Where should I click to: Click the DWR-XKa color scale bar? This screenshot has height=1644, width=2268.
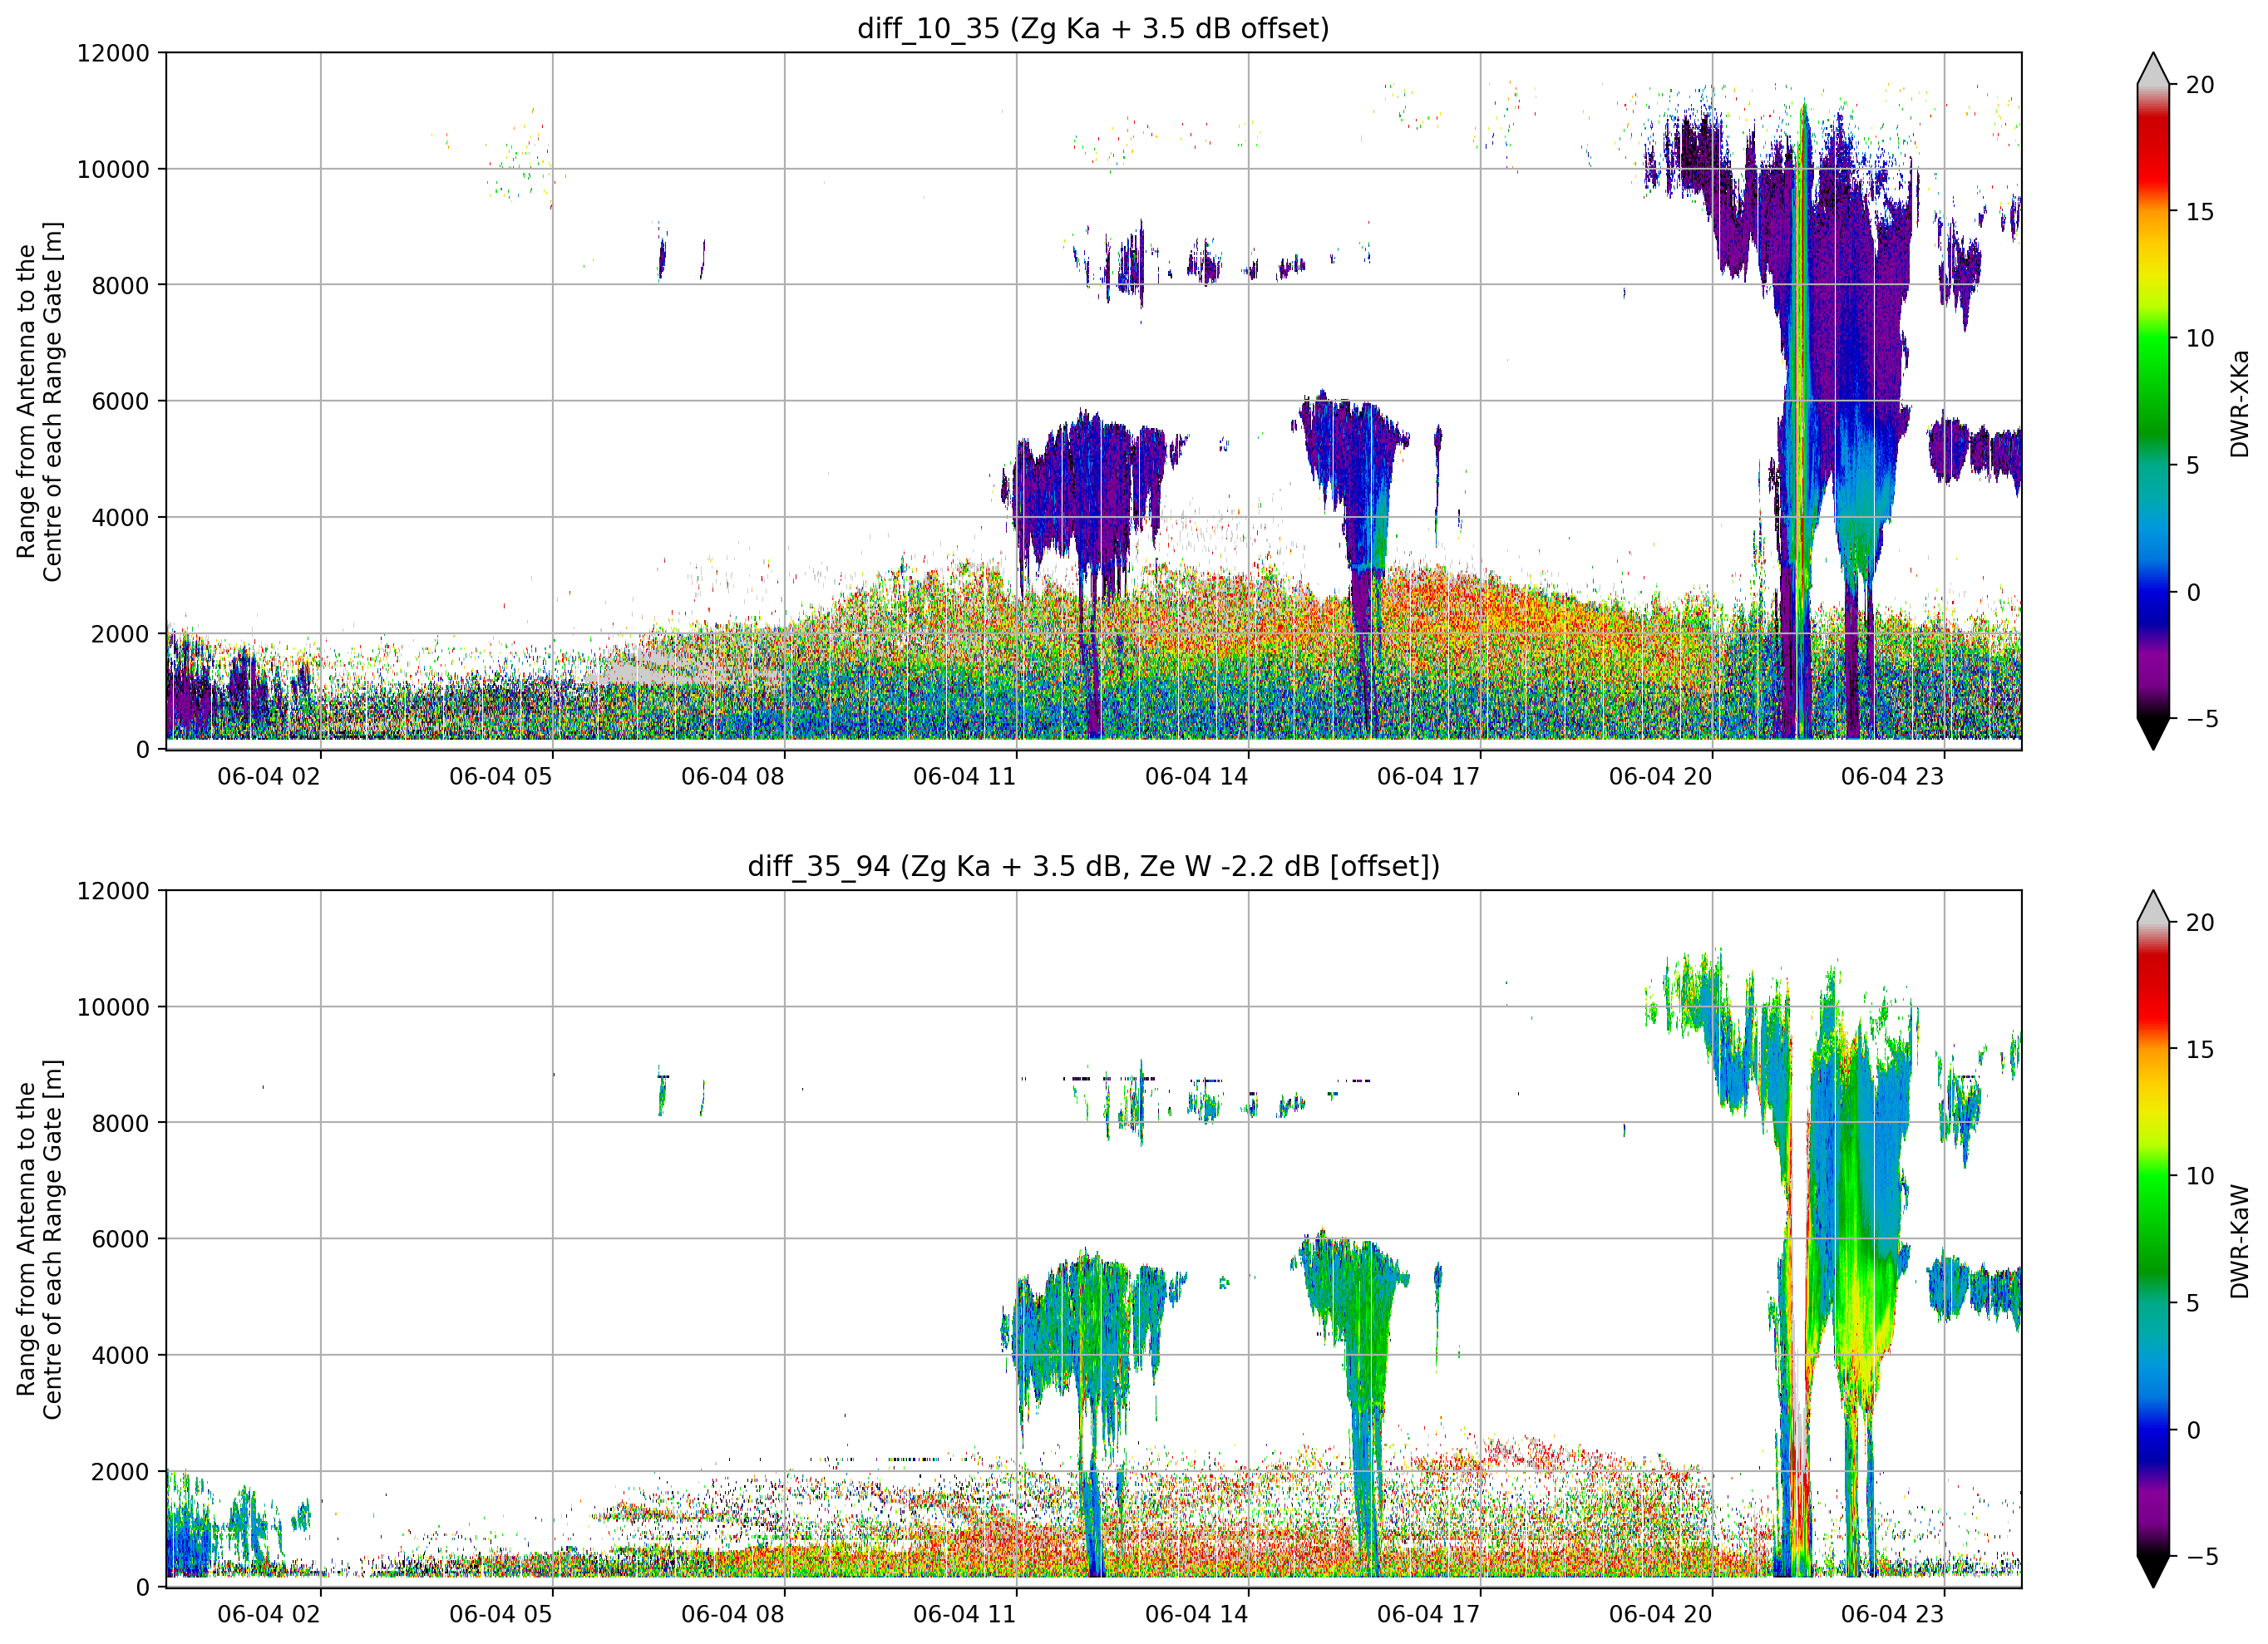(2153, 401)
